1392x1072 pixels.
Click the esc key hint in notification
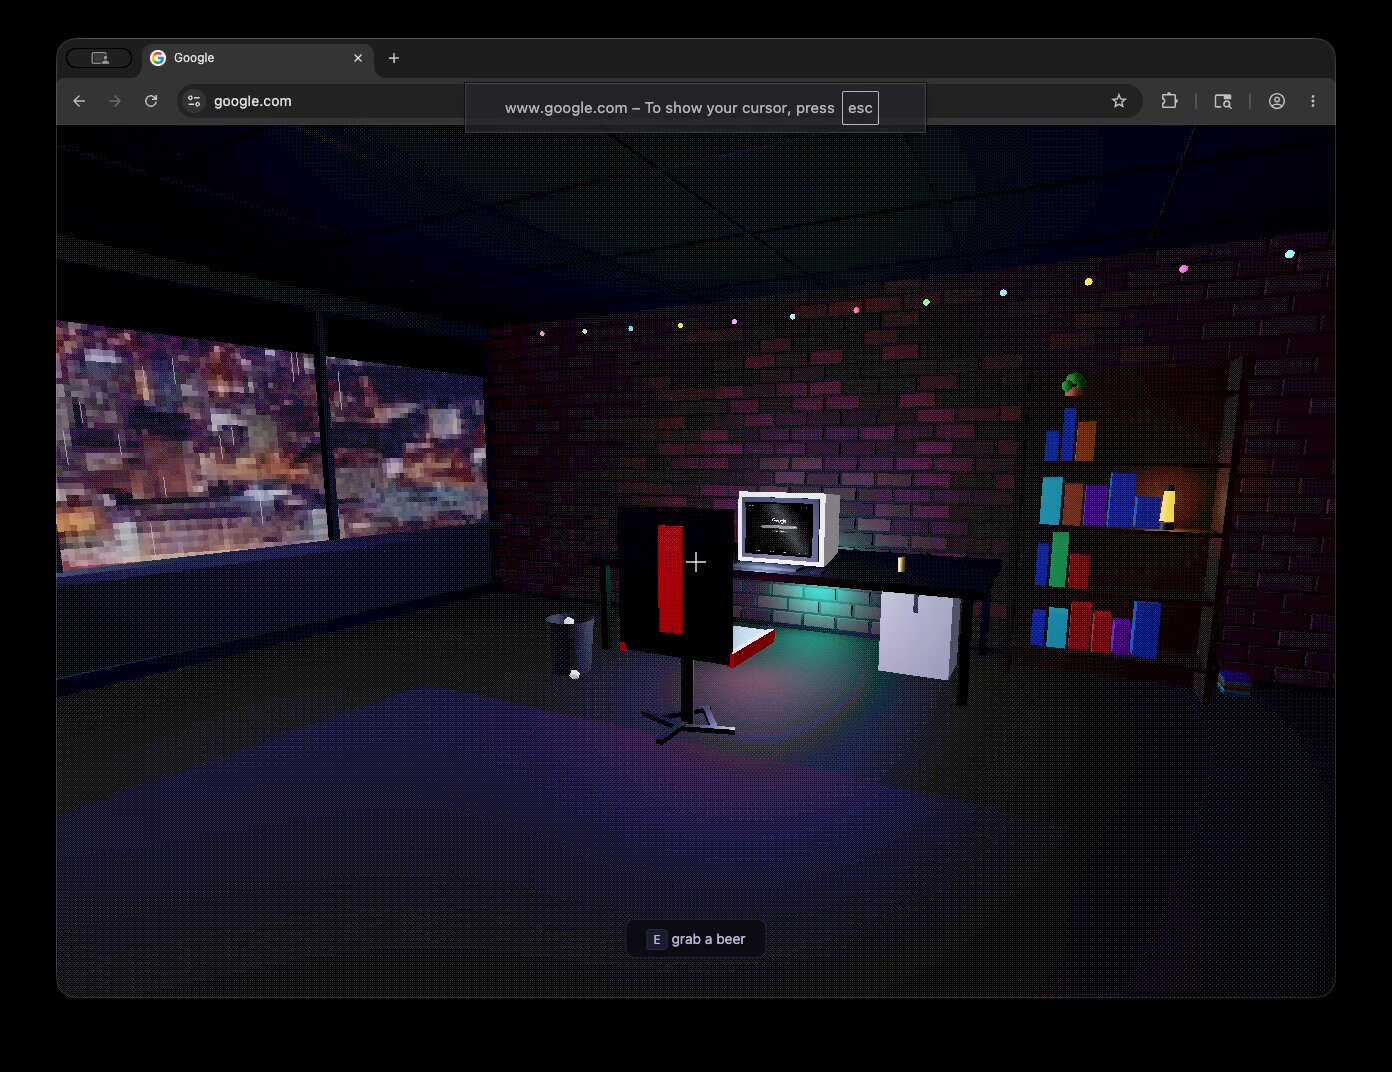pyautogui.click(x=860, y=108)
